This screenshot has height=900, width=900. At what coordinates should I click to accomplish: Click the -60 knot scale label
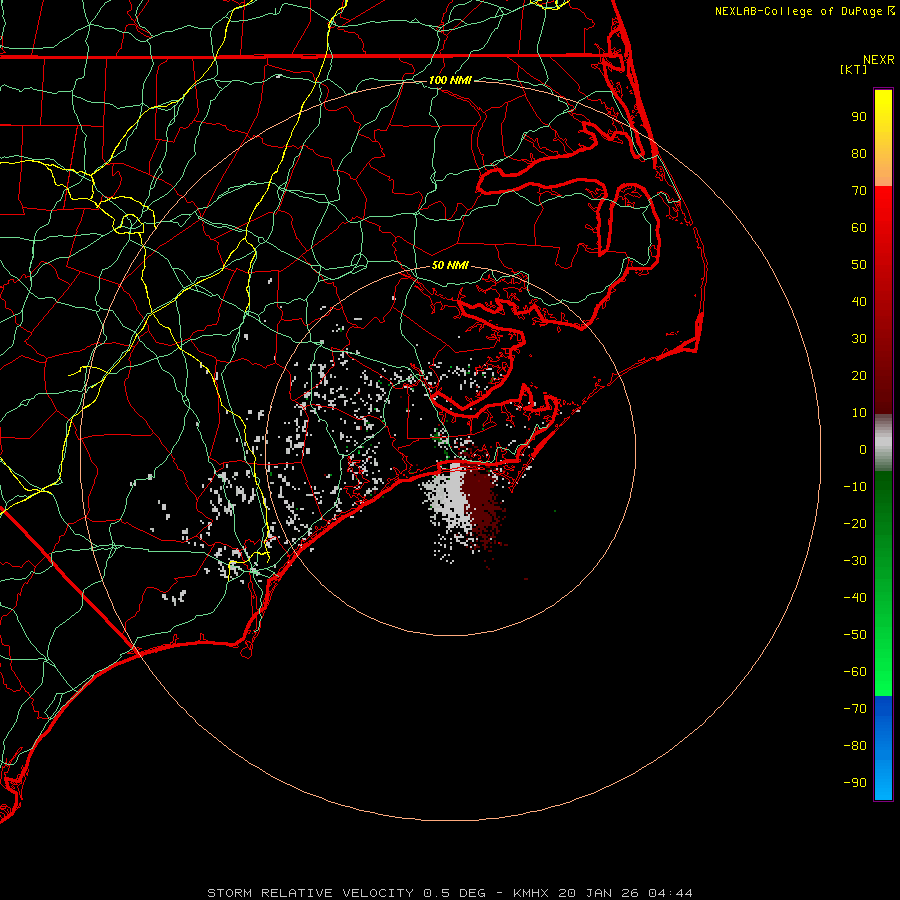coord(855,672)
